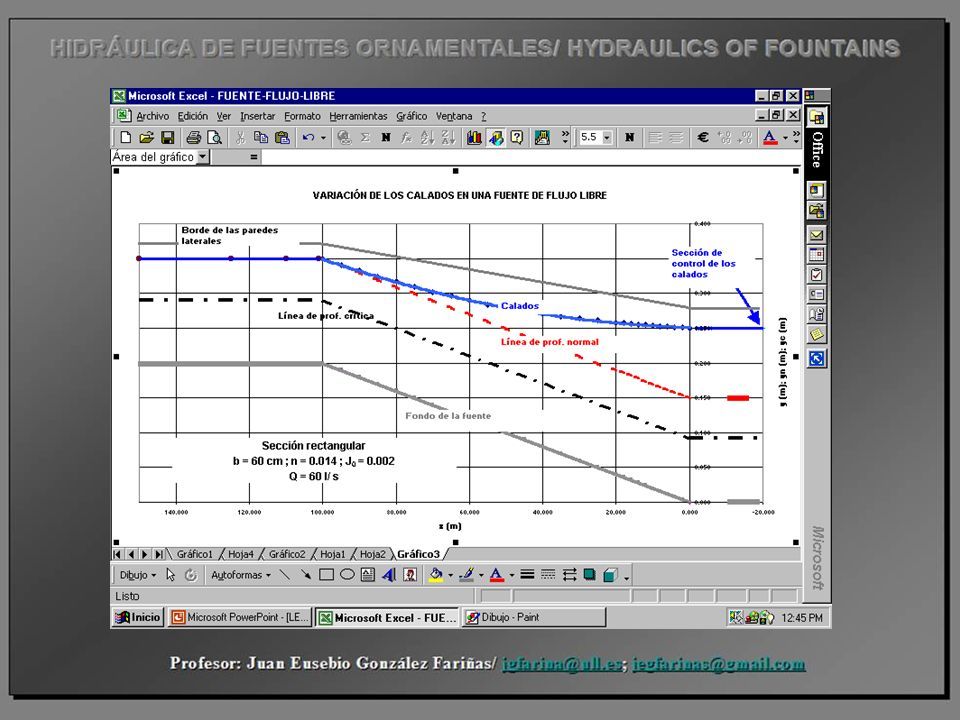This screenshot has height=720, width=960.
Task: Click the formula bar input field
Action: click(x=531, y=157)
